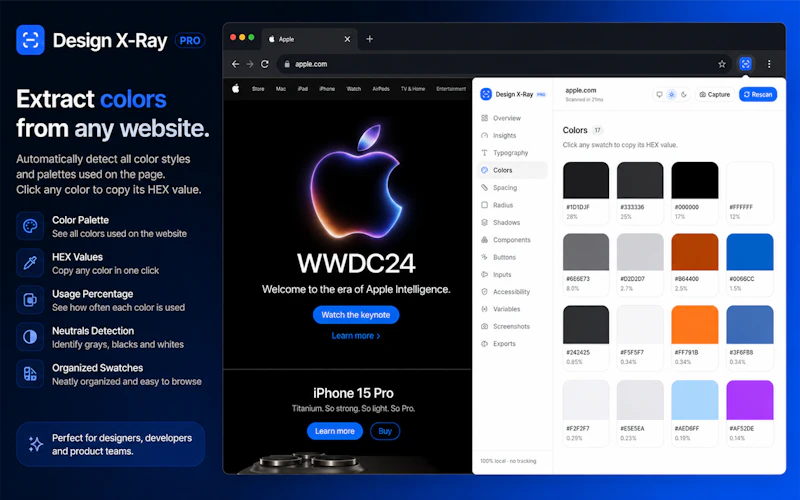Viewport: 800px width, 500px height.
Task: Click the sparkle icon beside 'Perfect for designers'
Action: tap(35, 444)
